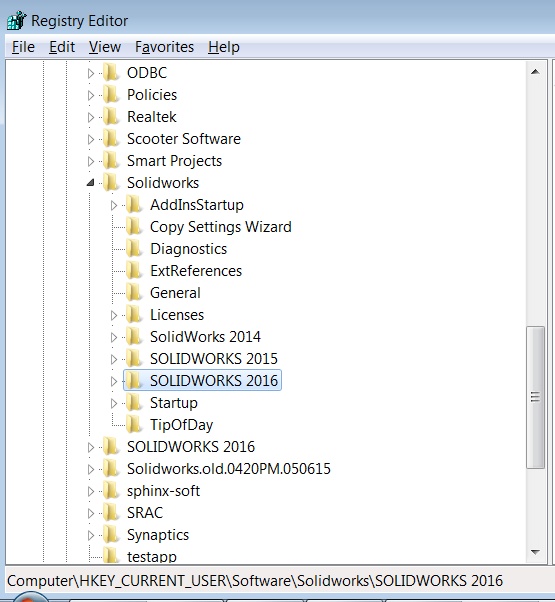Image resolution: width=555 pixels, height=602 pixels.
Task: Select the SOLIDWORKS 2015 key label
Action: point(213,359)
